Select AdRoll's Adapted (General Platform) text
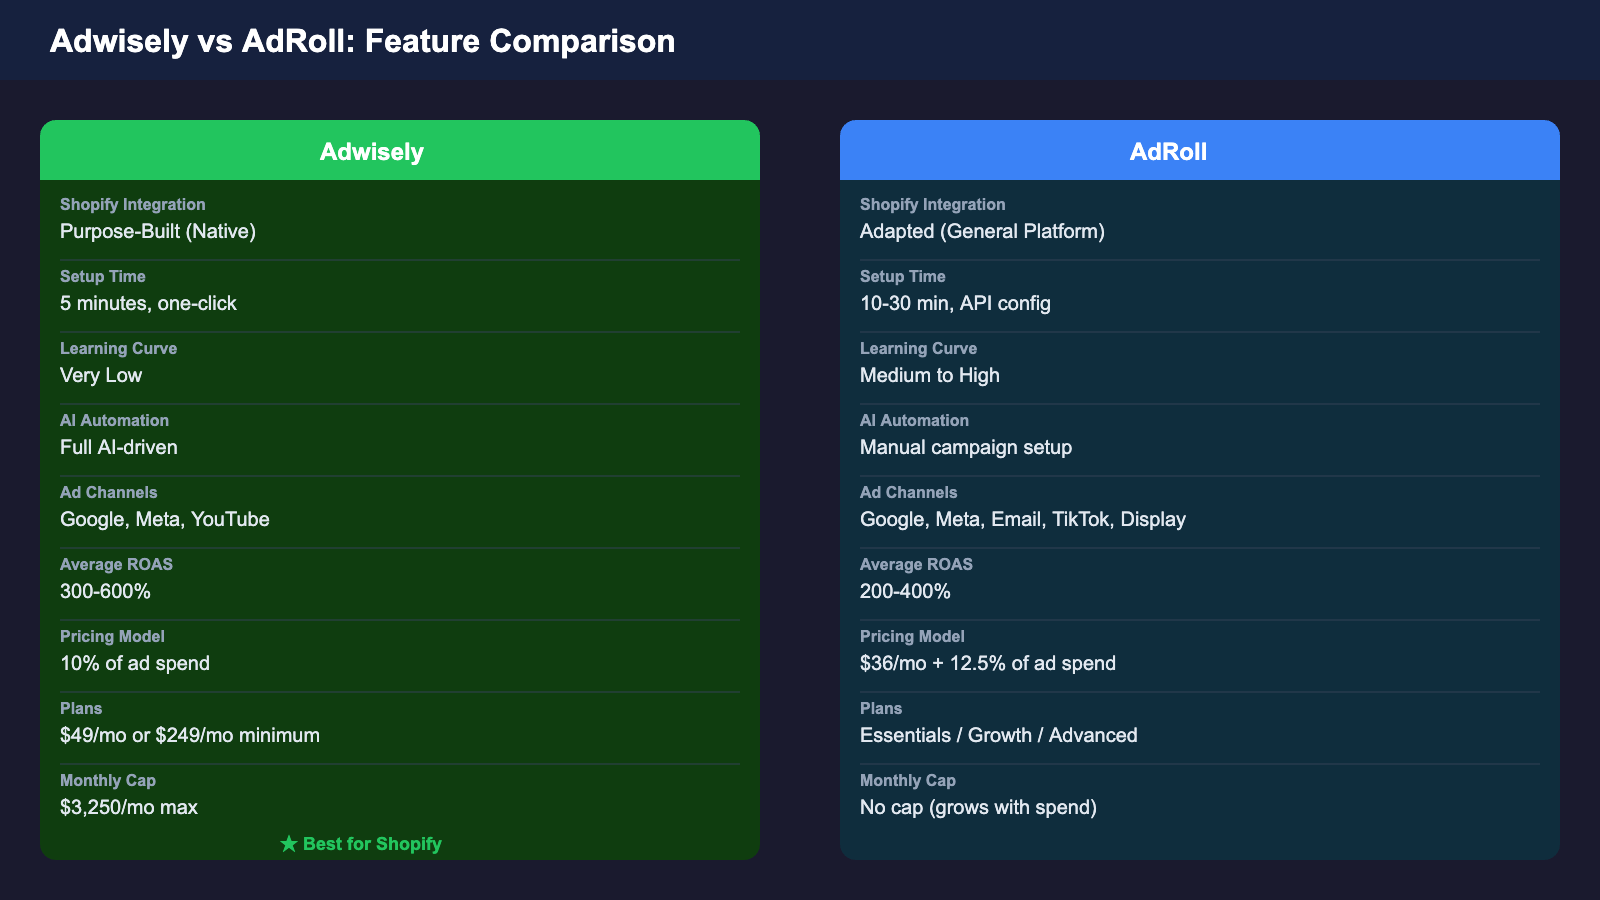Screen dimensions: 1600x900 [x=982, y=231]
